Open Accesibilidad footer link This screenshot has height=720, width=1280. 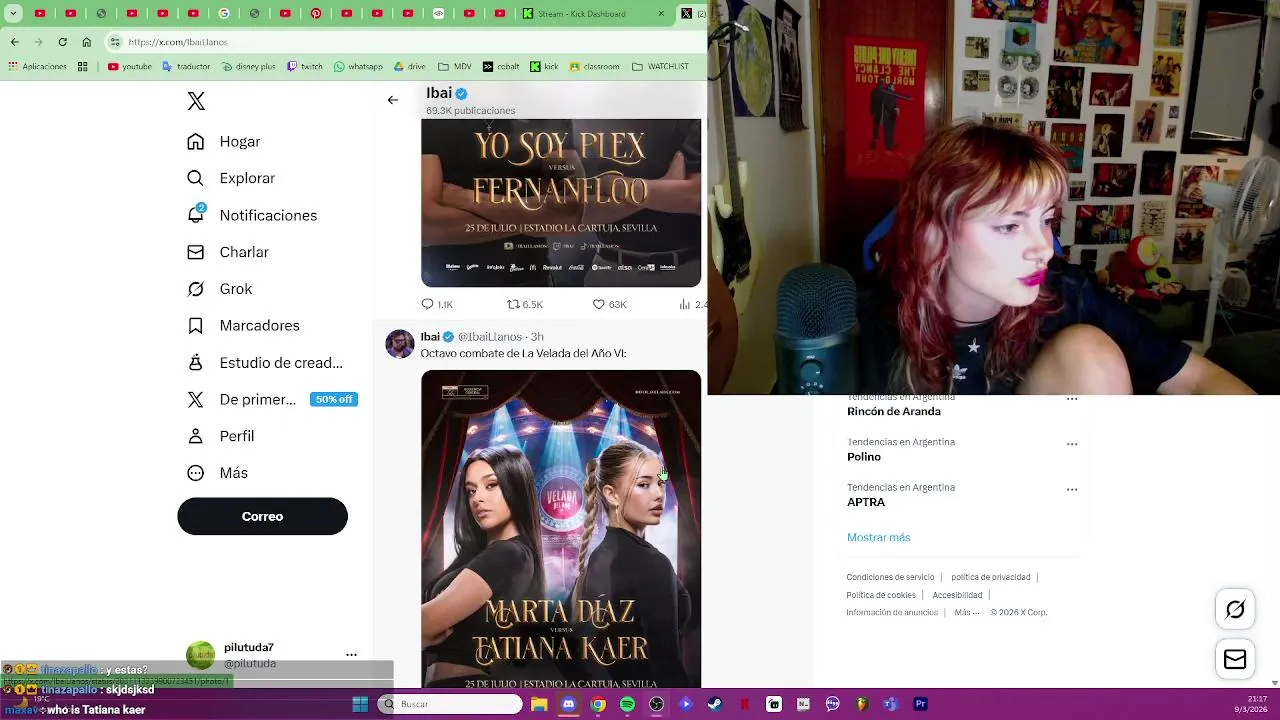(957, 595)
